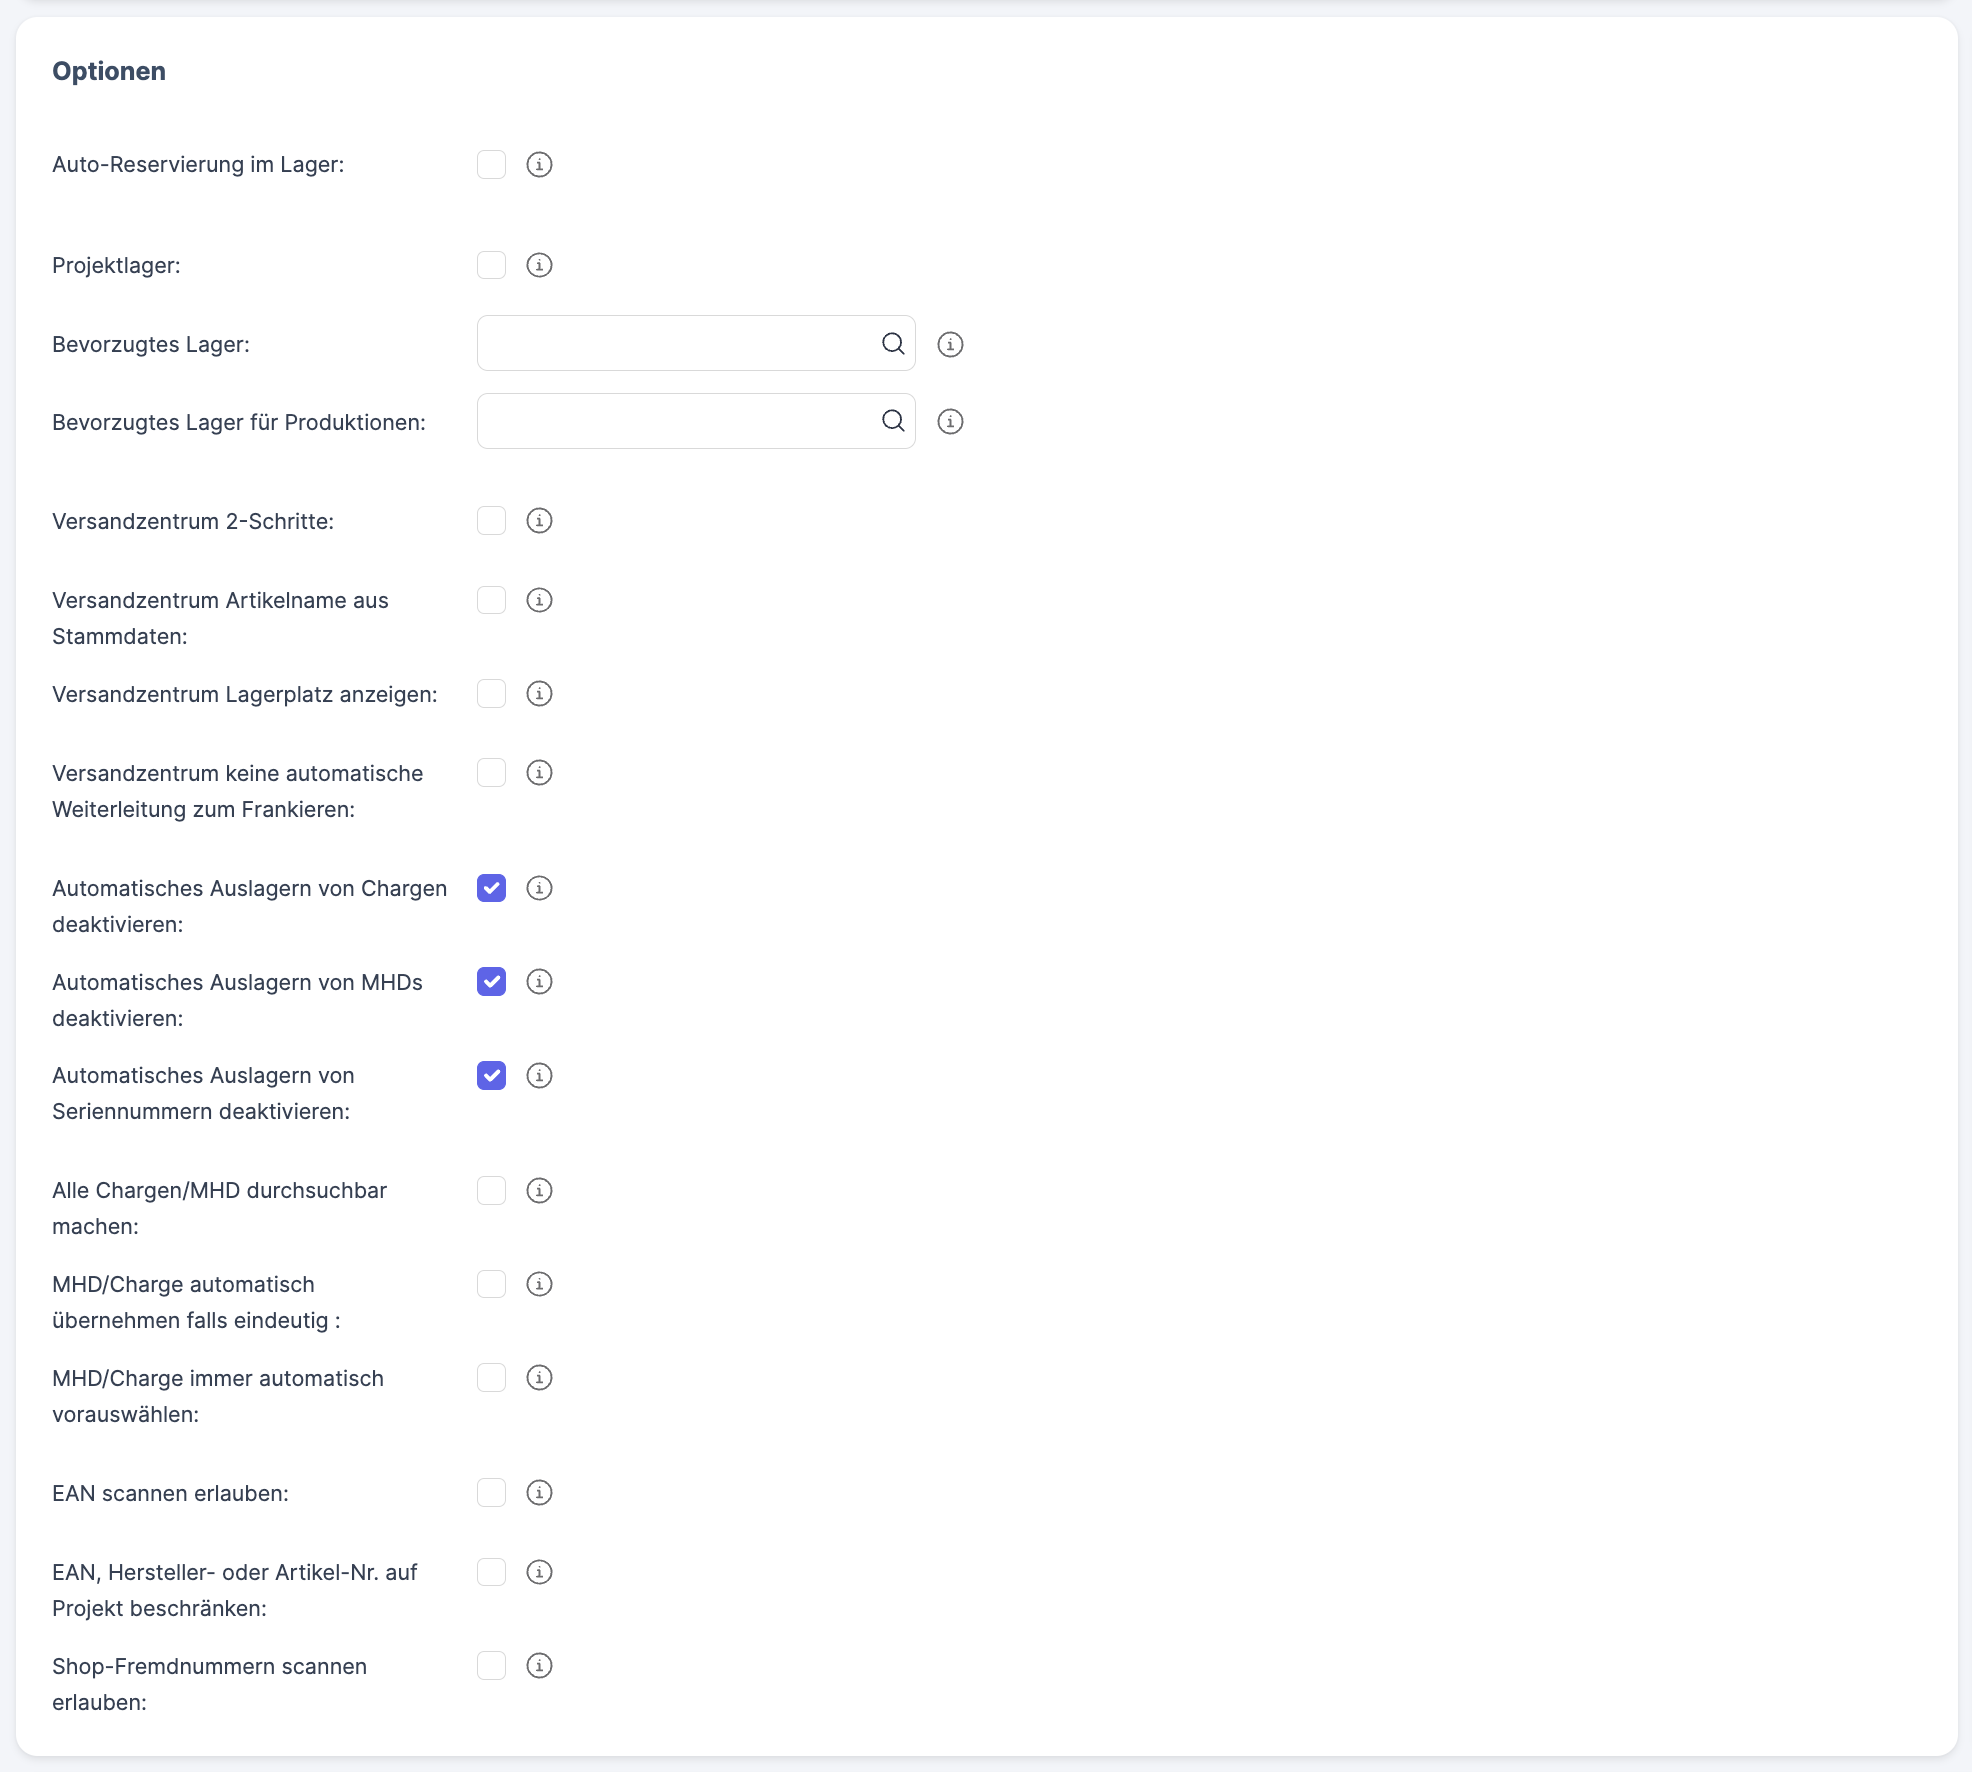
Task: Click info icon next to Bevorzugtes Lager field
Action: coord(950,344)
